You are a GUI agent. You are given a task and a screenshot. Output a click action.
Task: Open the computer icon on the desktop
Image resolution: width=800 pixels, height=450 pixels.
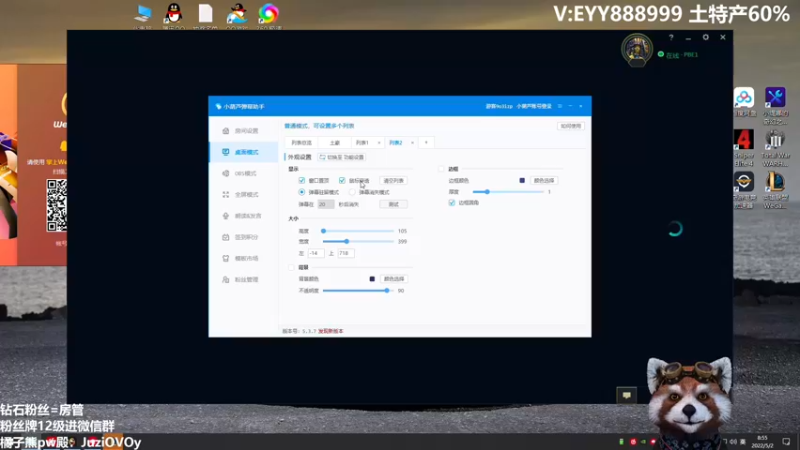(x=143, y=14)
